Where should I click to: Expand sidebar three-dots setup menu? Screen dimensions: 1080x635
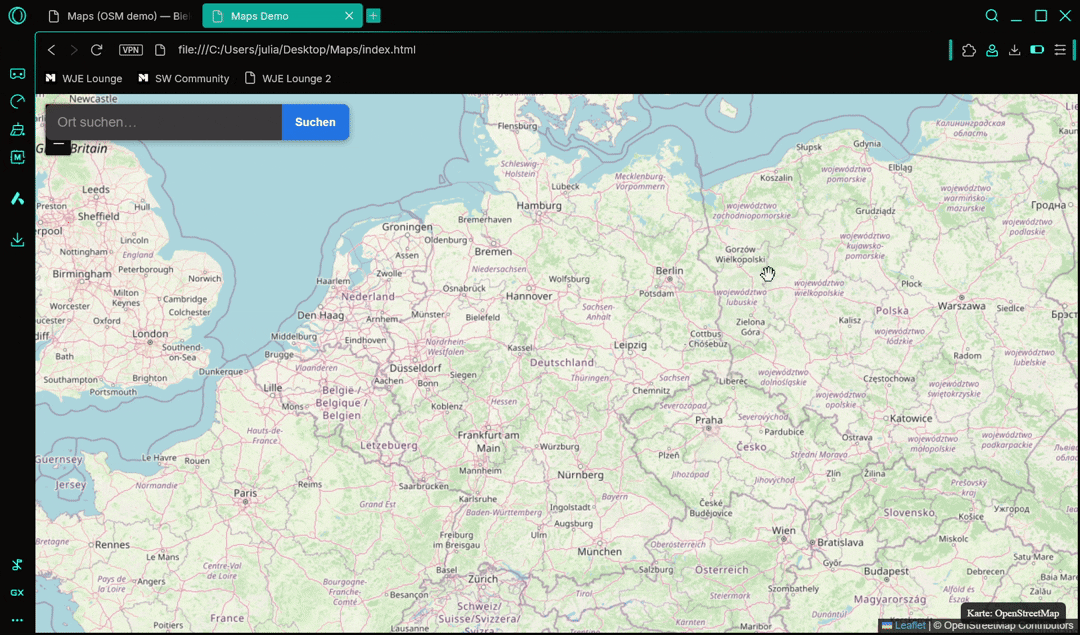pyautogui.click(x=17, y=620)
